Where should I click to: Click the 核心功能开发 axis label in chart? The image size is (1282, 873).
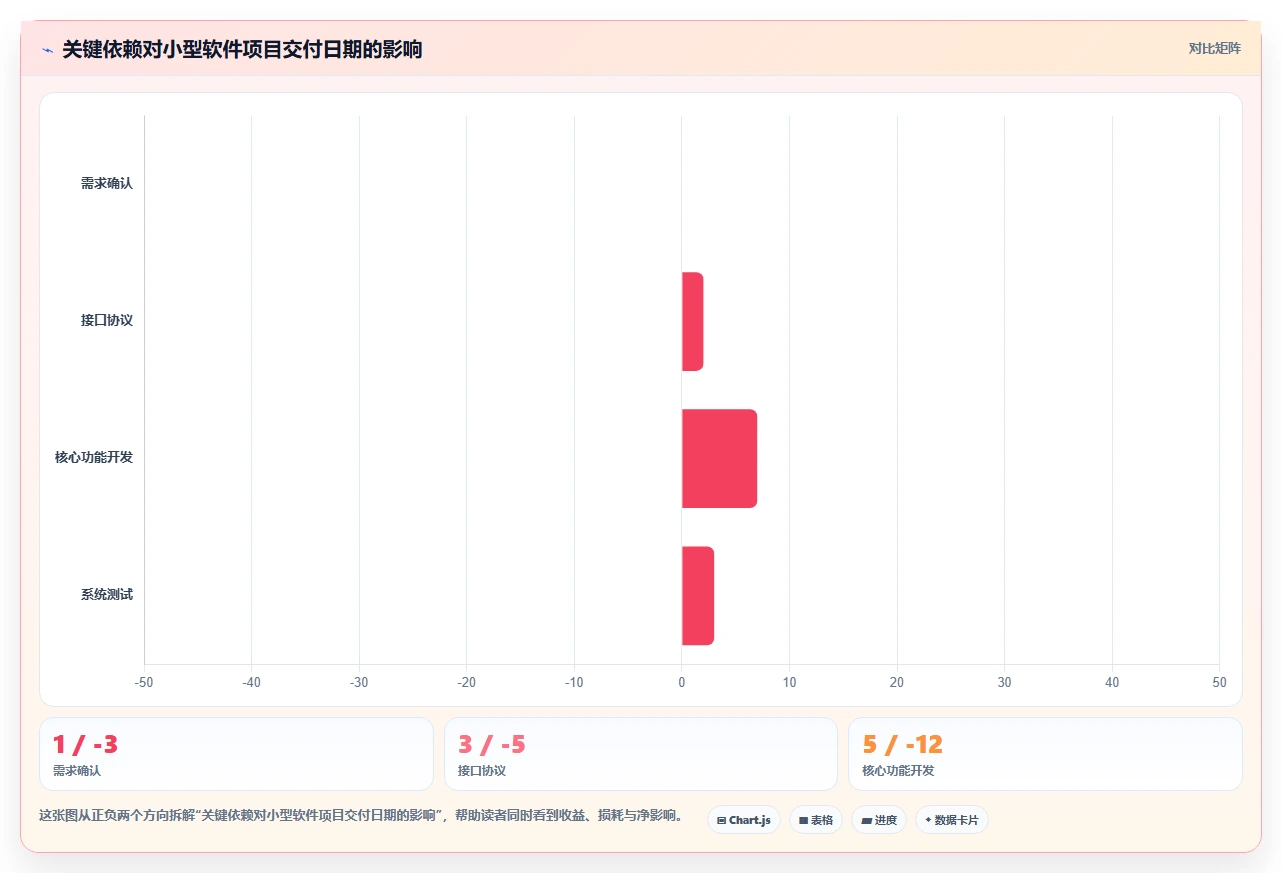pyautogui.click(x=94, y=458)
